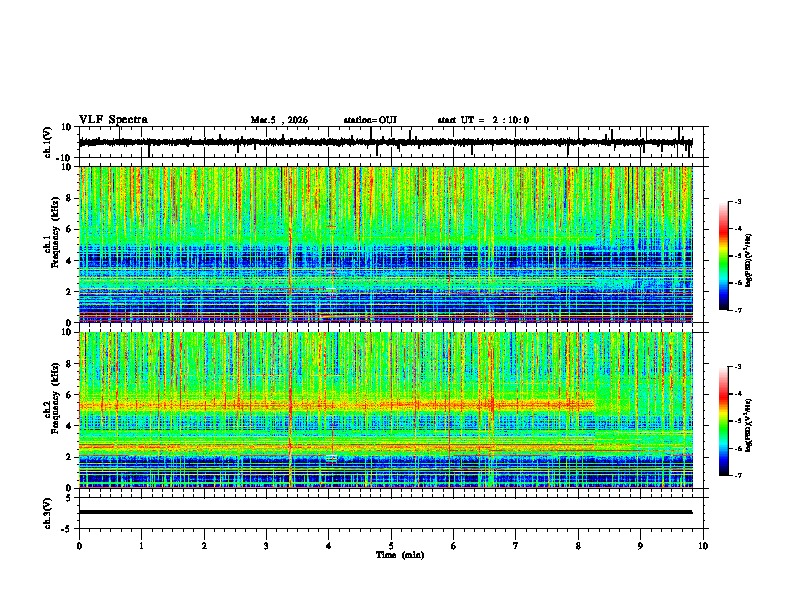Click the ch.1 voltage waveform trace
Image resolution: width=792 pixels, height=612 pixels.
tap(385, 142)
